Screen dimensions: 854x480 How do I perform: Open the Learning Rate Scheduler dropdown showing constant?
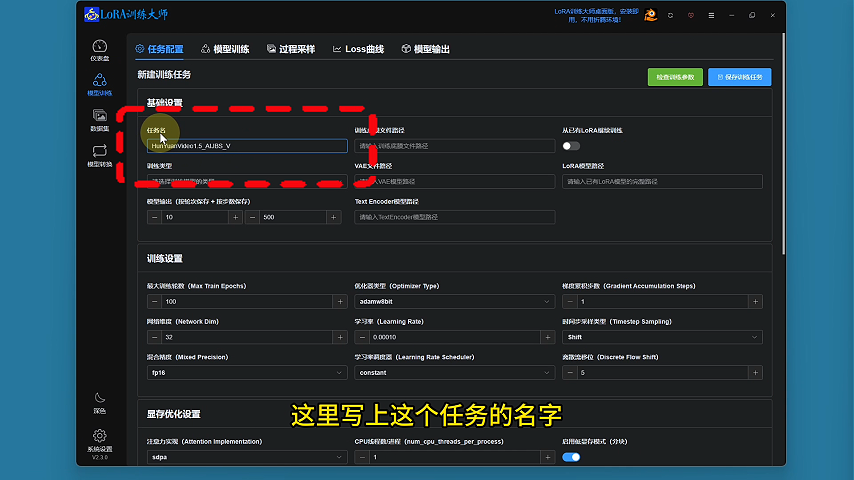pyautogui.click(x=454, y=373)
